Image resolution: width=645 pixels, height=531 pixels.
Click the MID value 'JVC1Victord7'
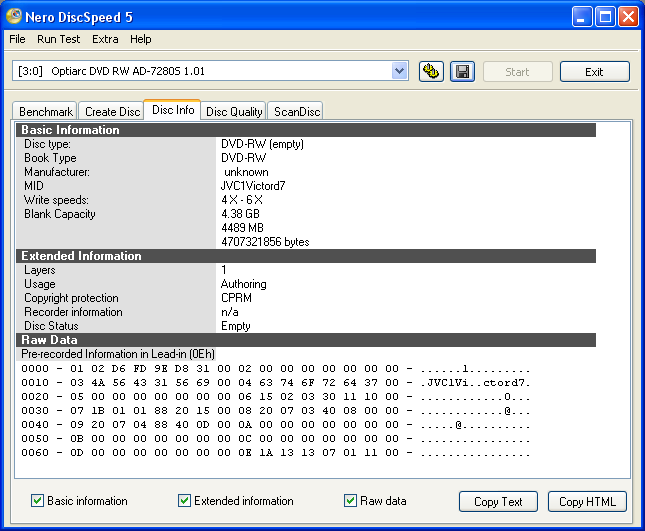point(253,186)
